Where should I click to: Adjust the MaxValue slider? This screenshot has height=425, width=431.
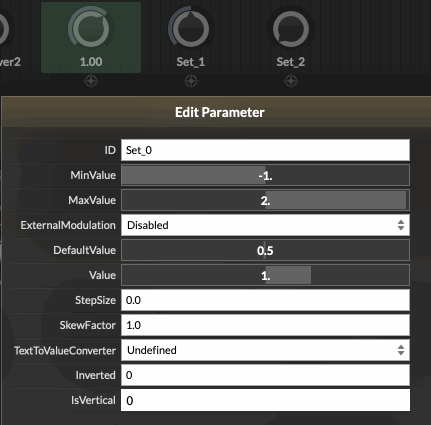tap(265, 200)
